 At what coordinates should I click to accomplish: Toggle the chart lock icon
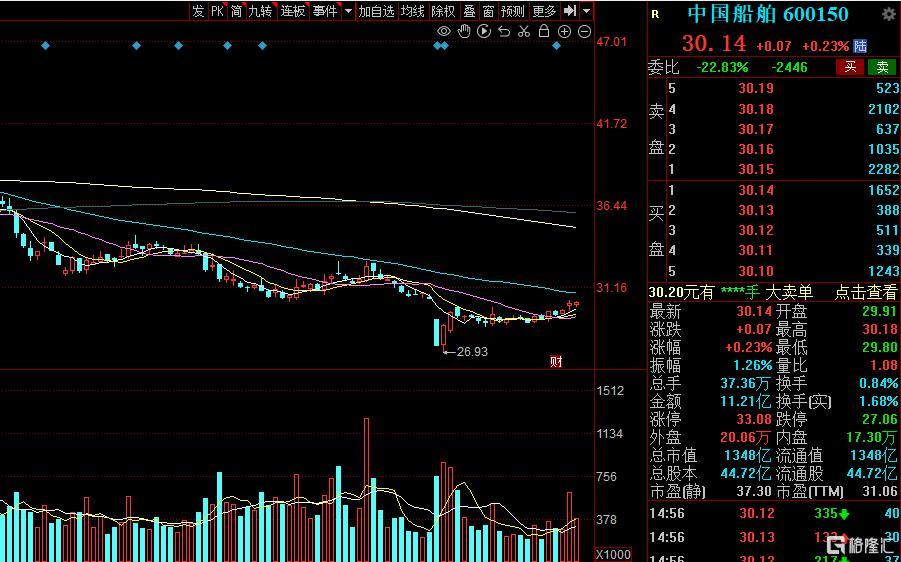(544, 32)
